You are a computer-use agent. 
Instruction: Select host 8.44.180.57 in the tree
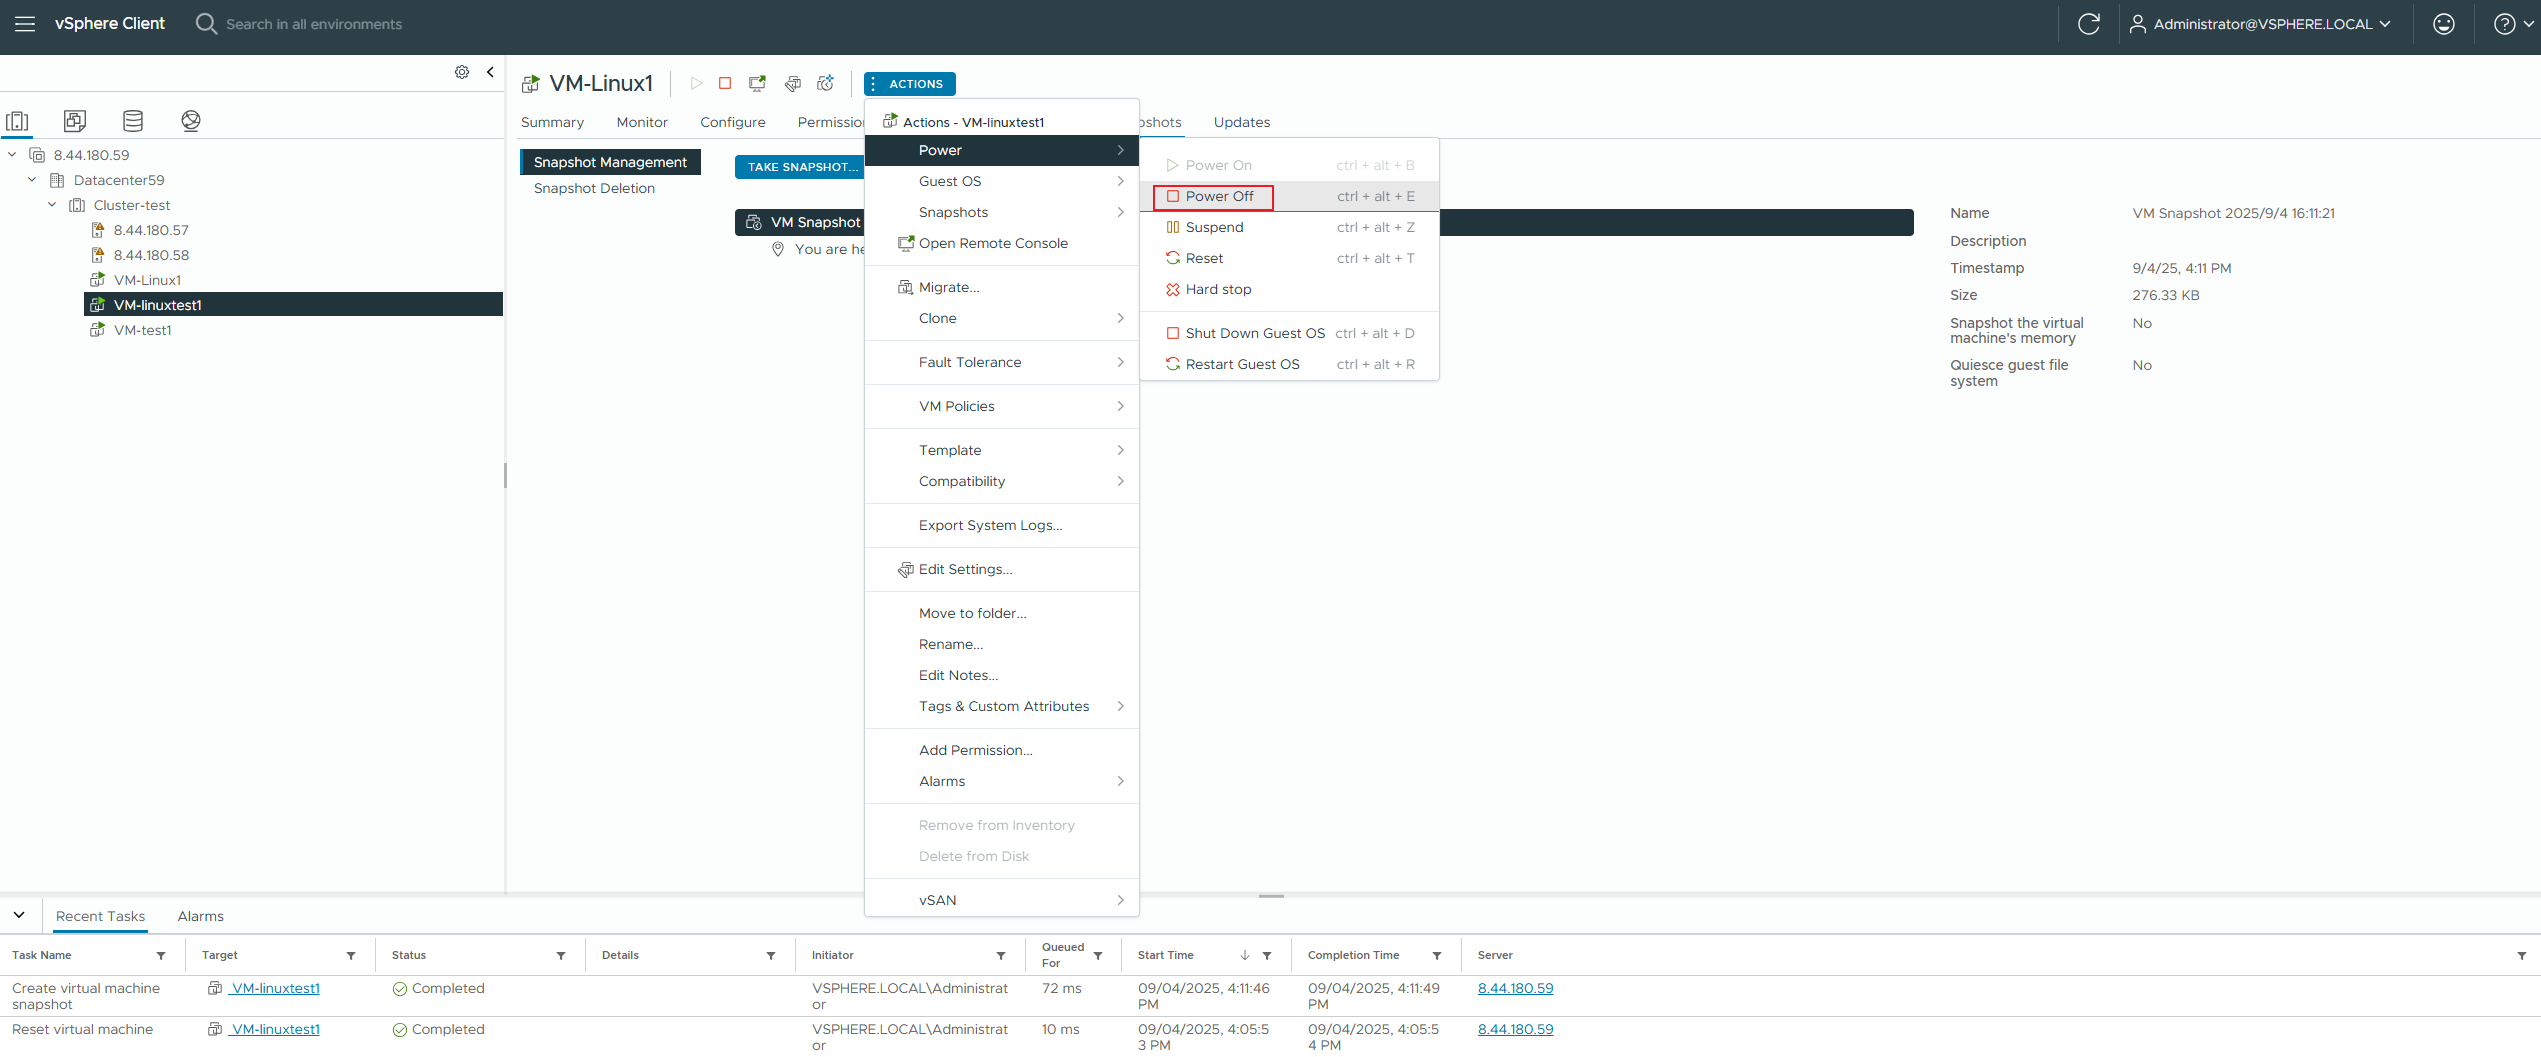tap(151, 230)
